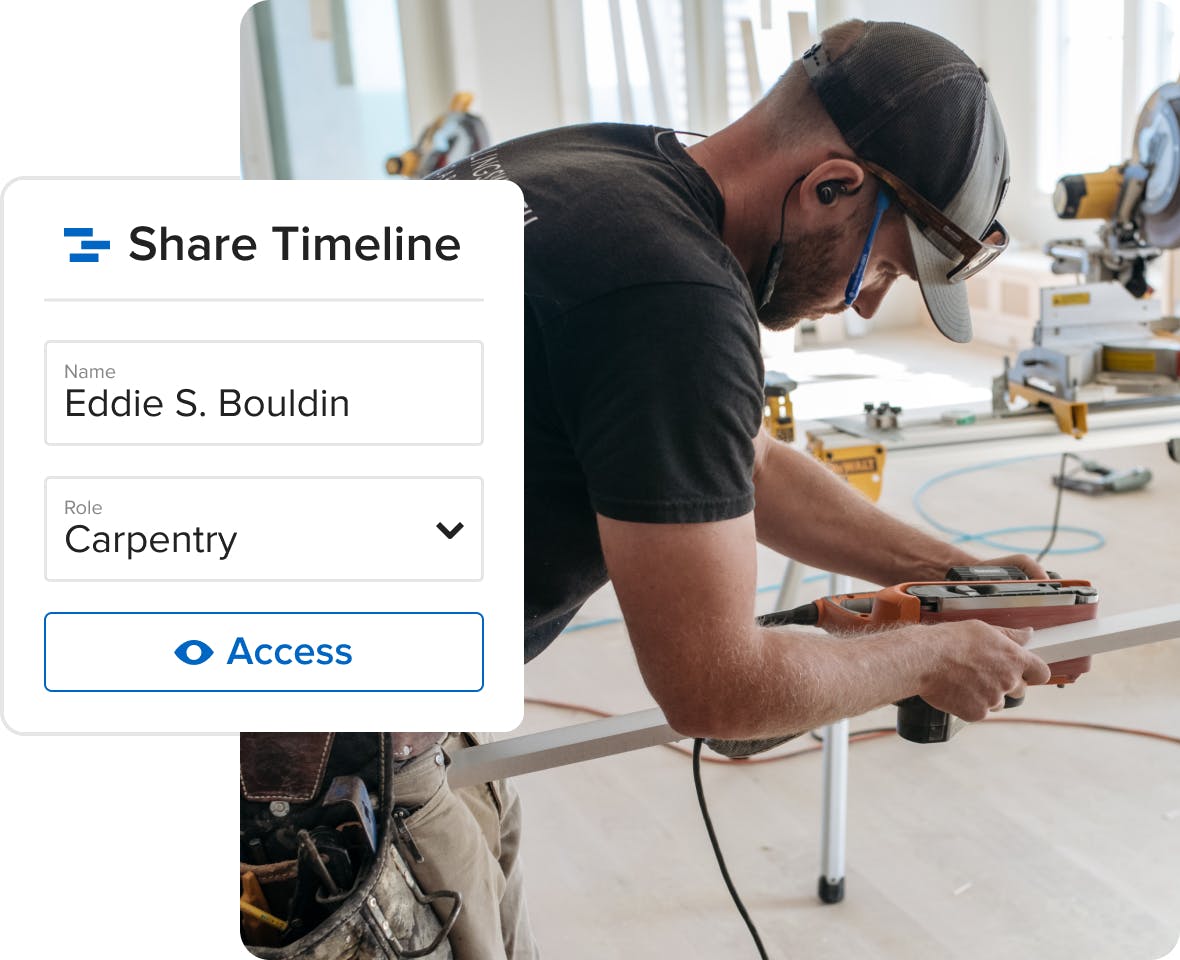Open the Role dropdown showing Carpentry
The width and height of the screenshot is (1180, 960).
(x=264, y=529)
